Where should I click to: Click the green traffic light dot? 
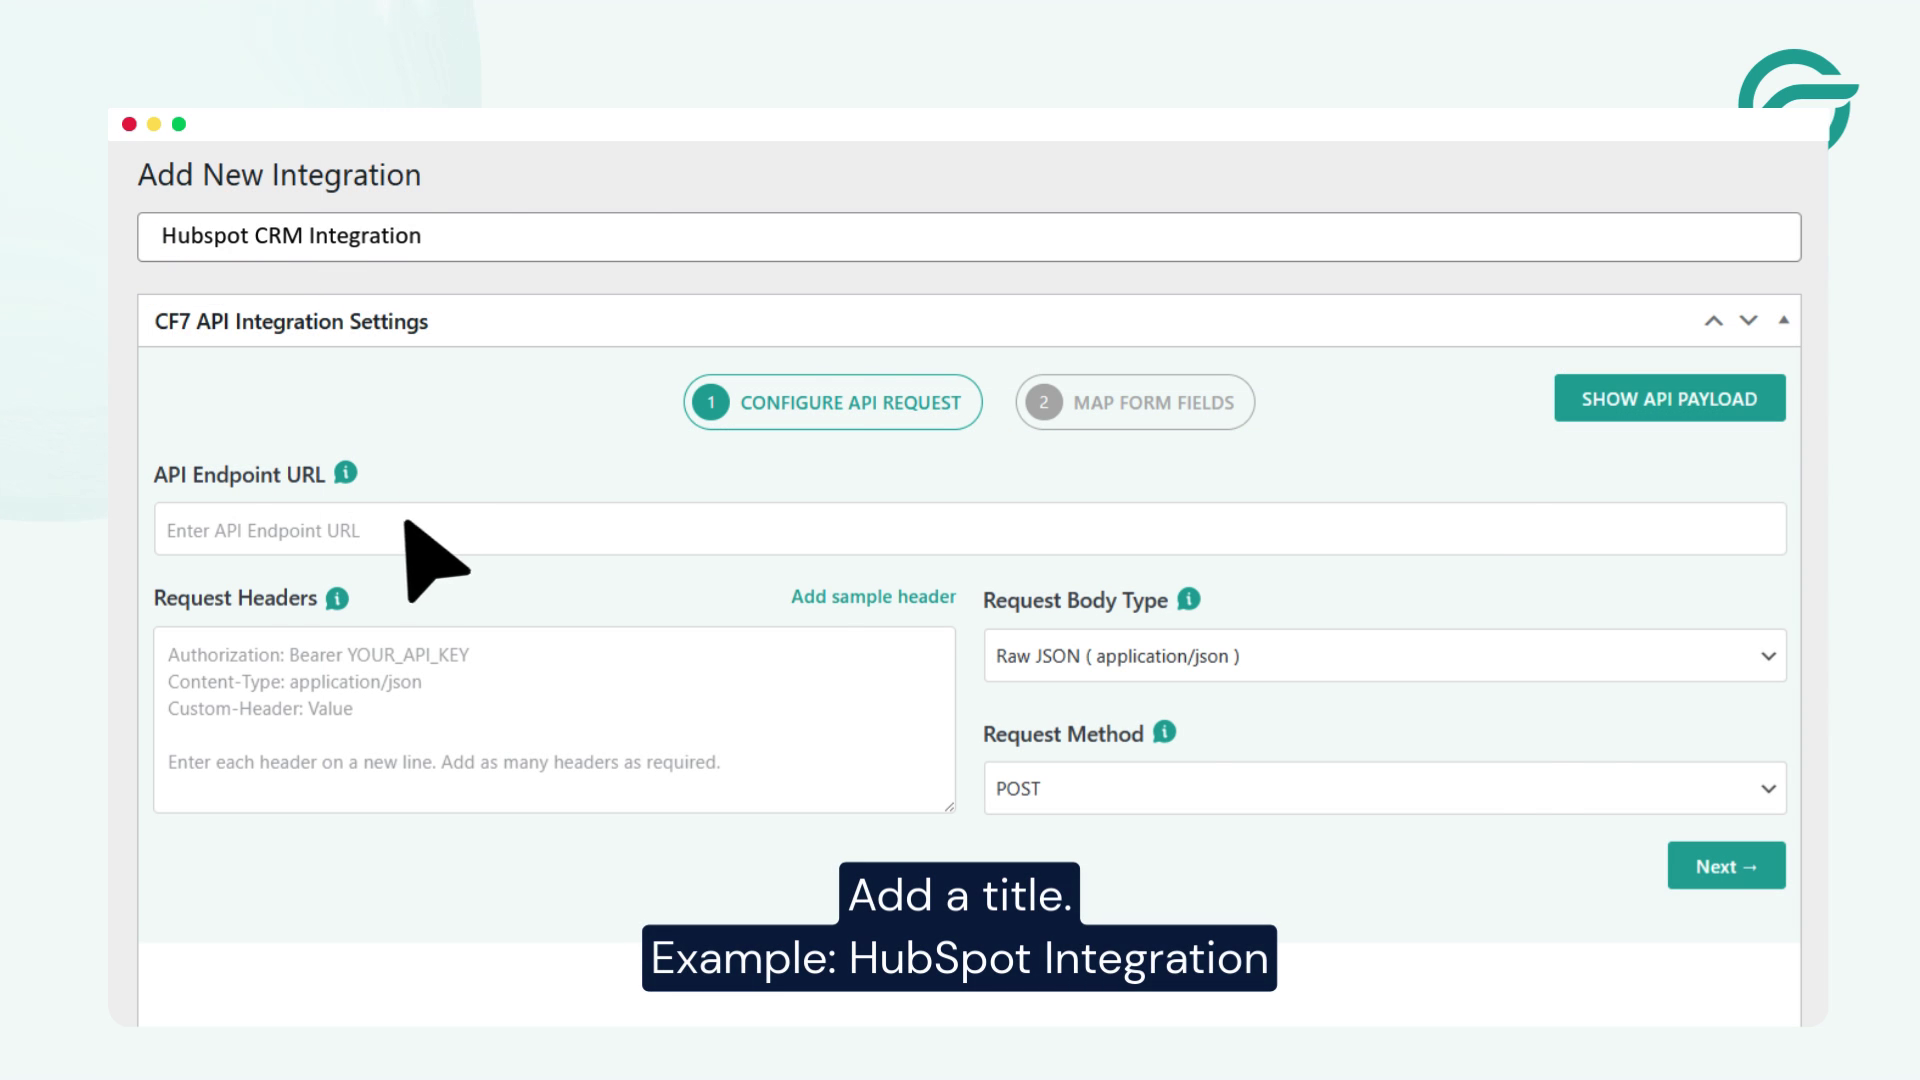pos(177,124)
